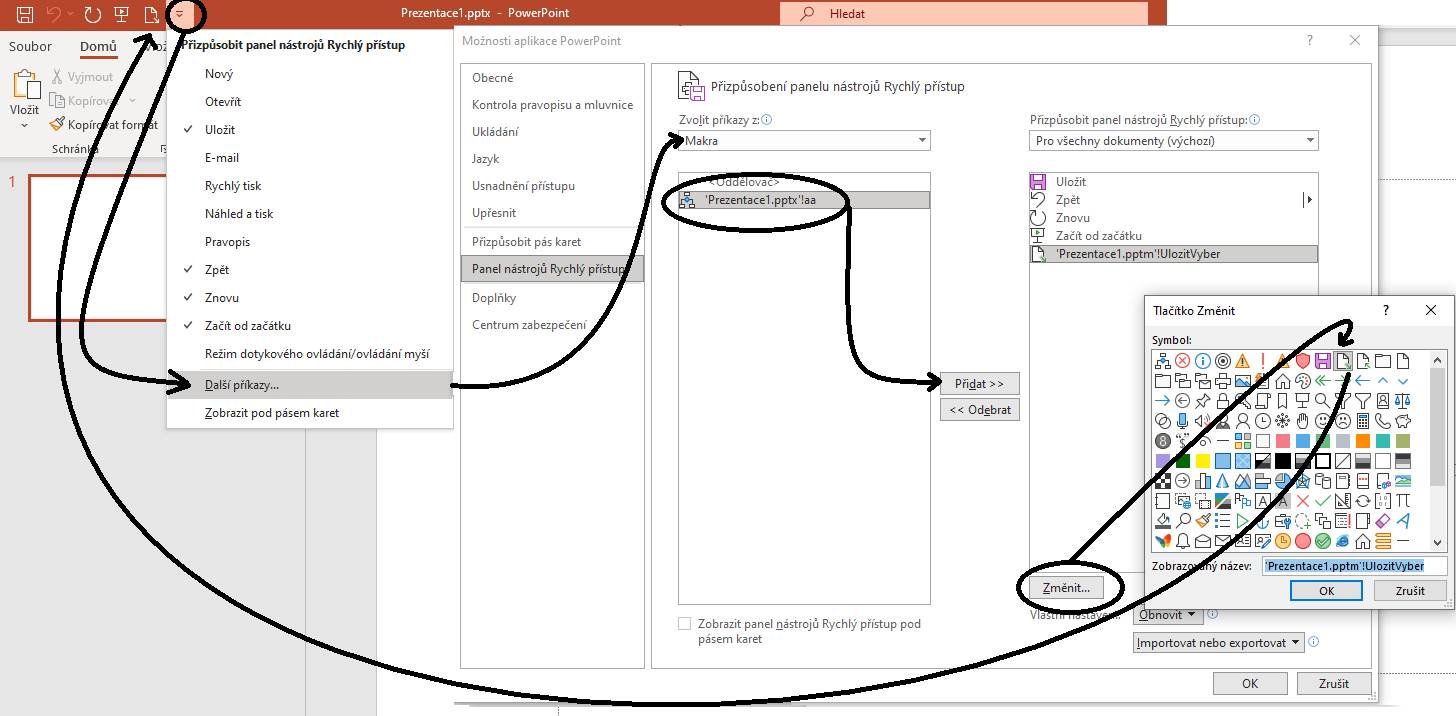Select the red shield symbol
Screen dimensions: 1456x716
pyautogui.click(x=1303, y=361)
